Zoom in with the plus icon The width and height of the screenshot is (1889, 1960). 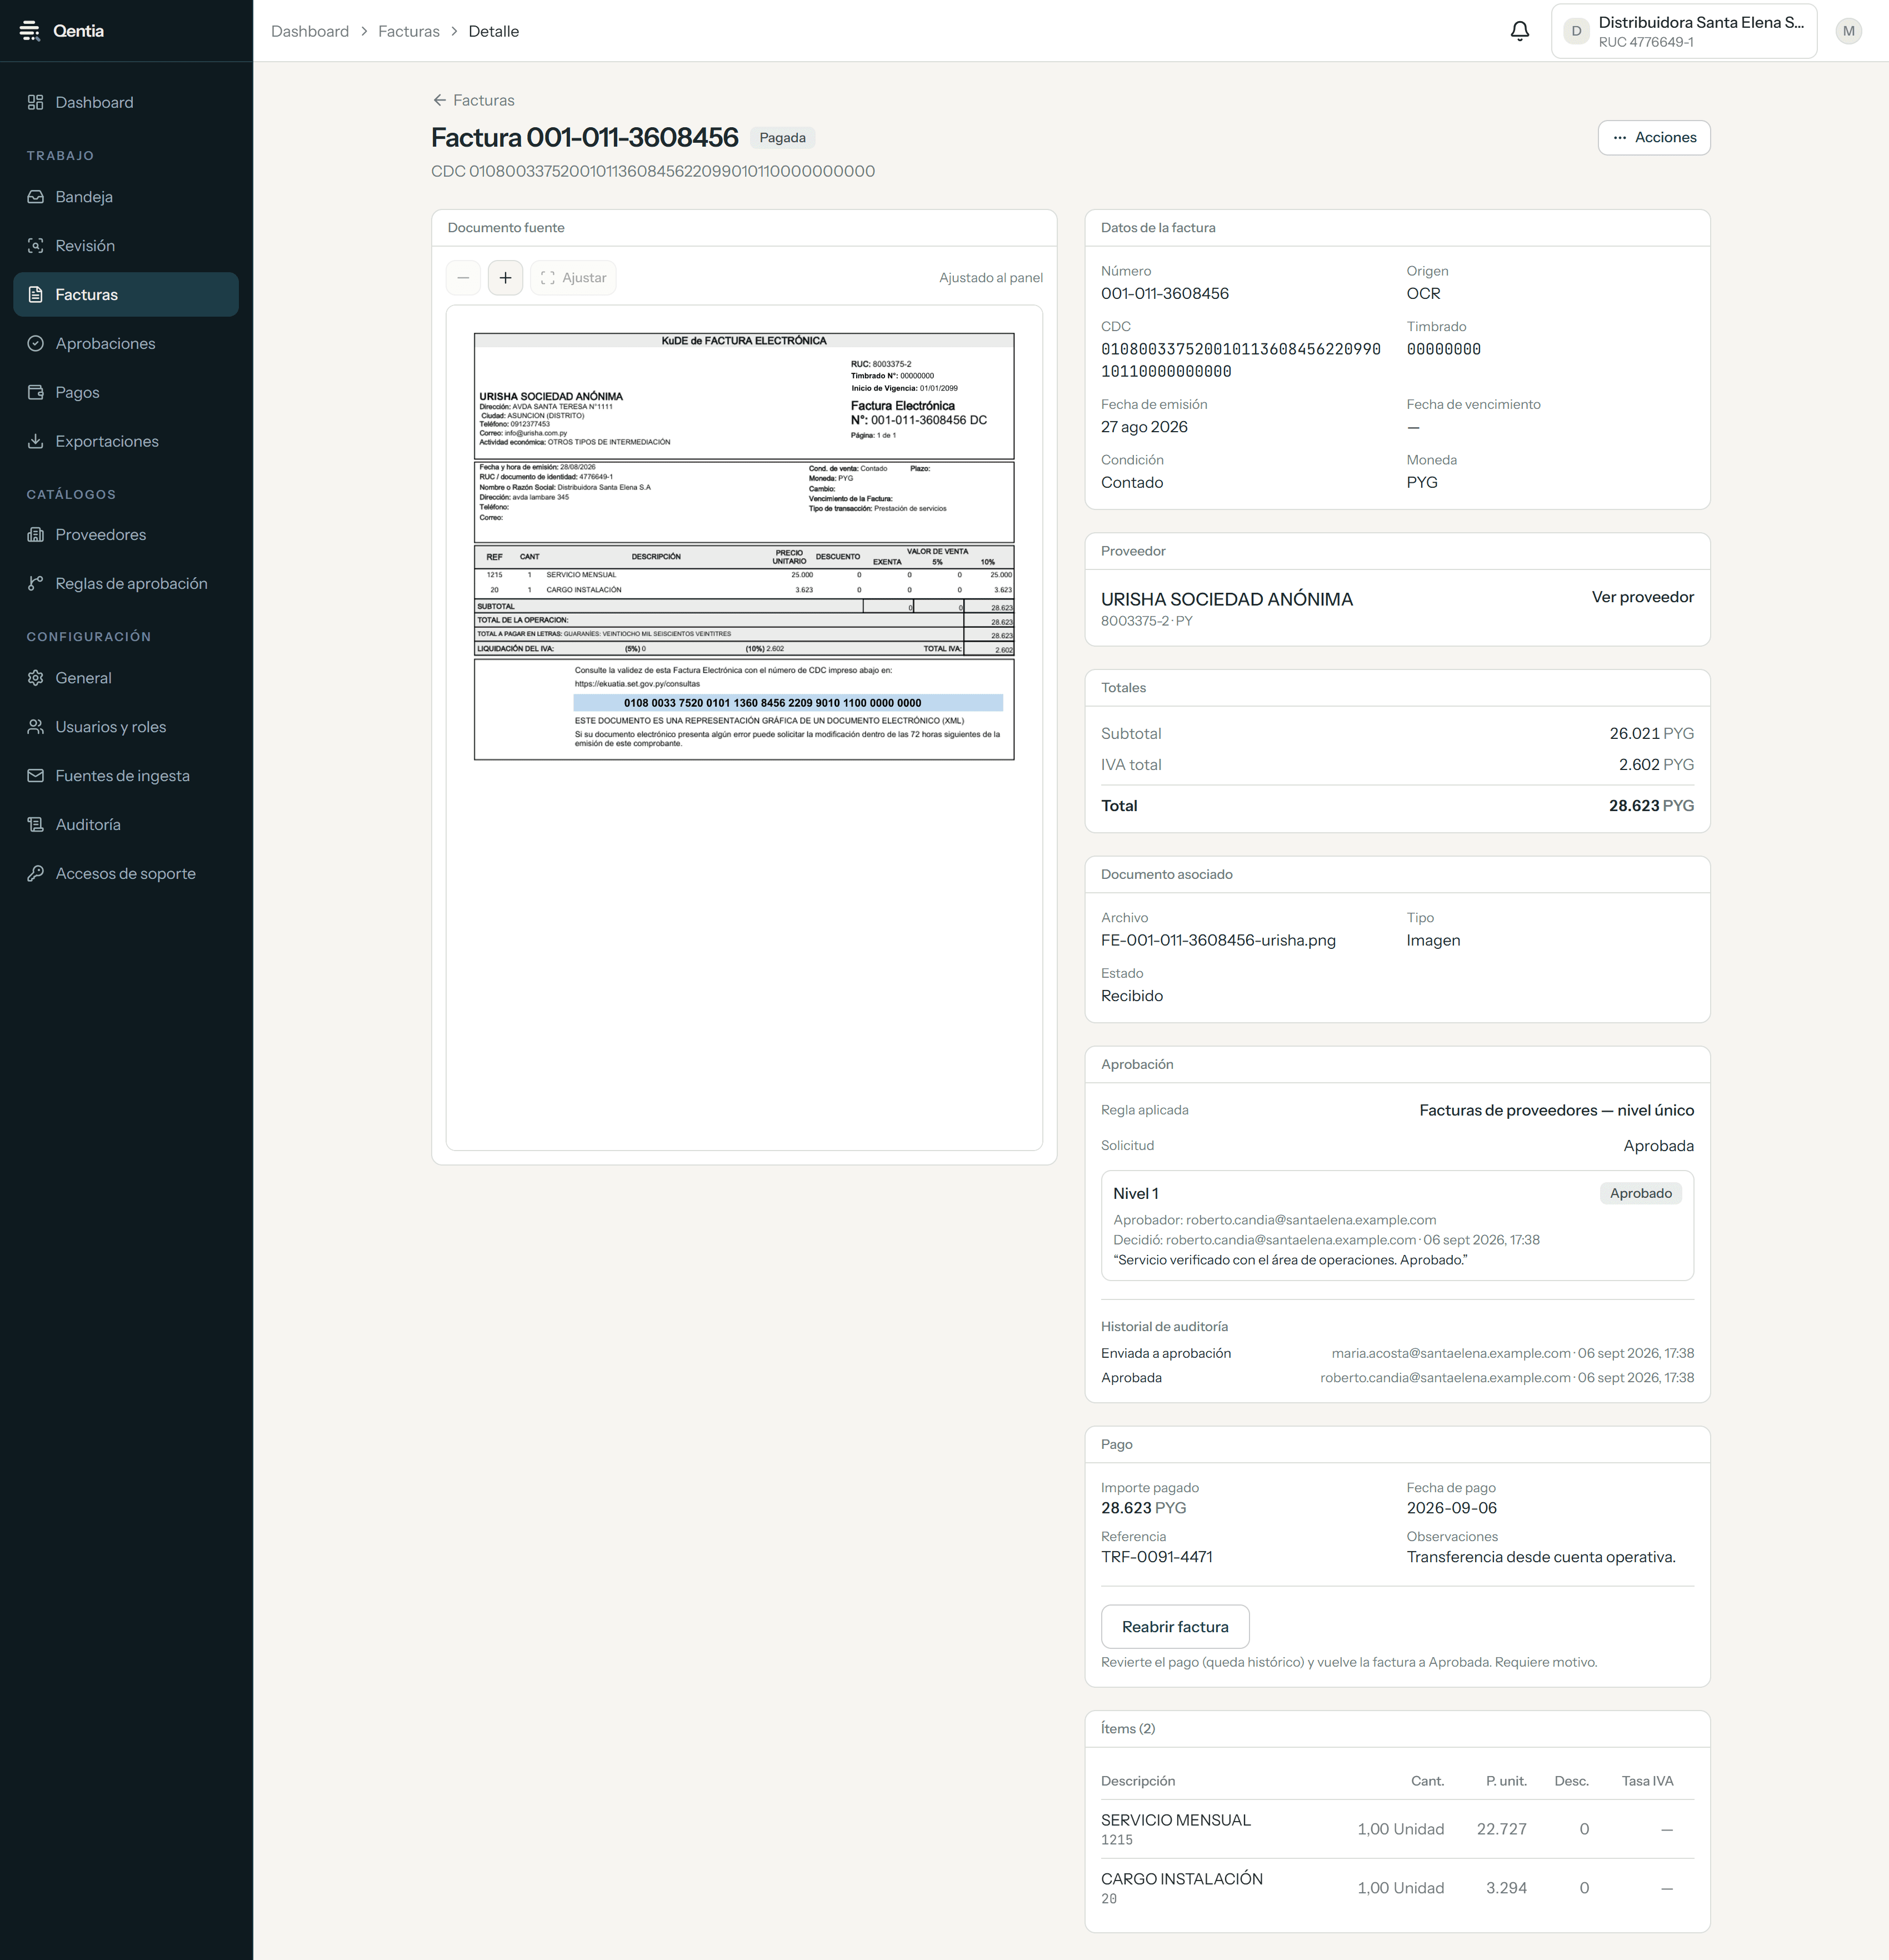tap(505, 278)
